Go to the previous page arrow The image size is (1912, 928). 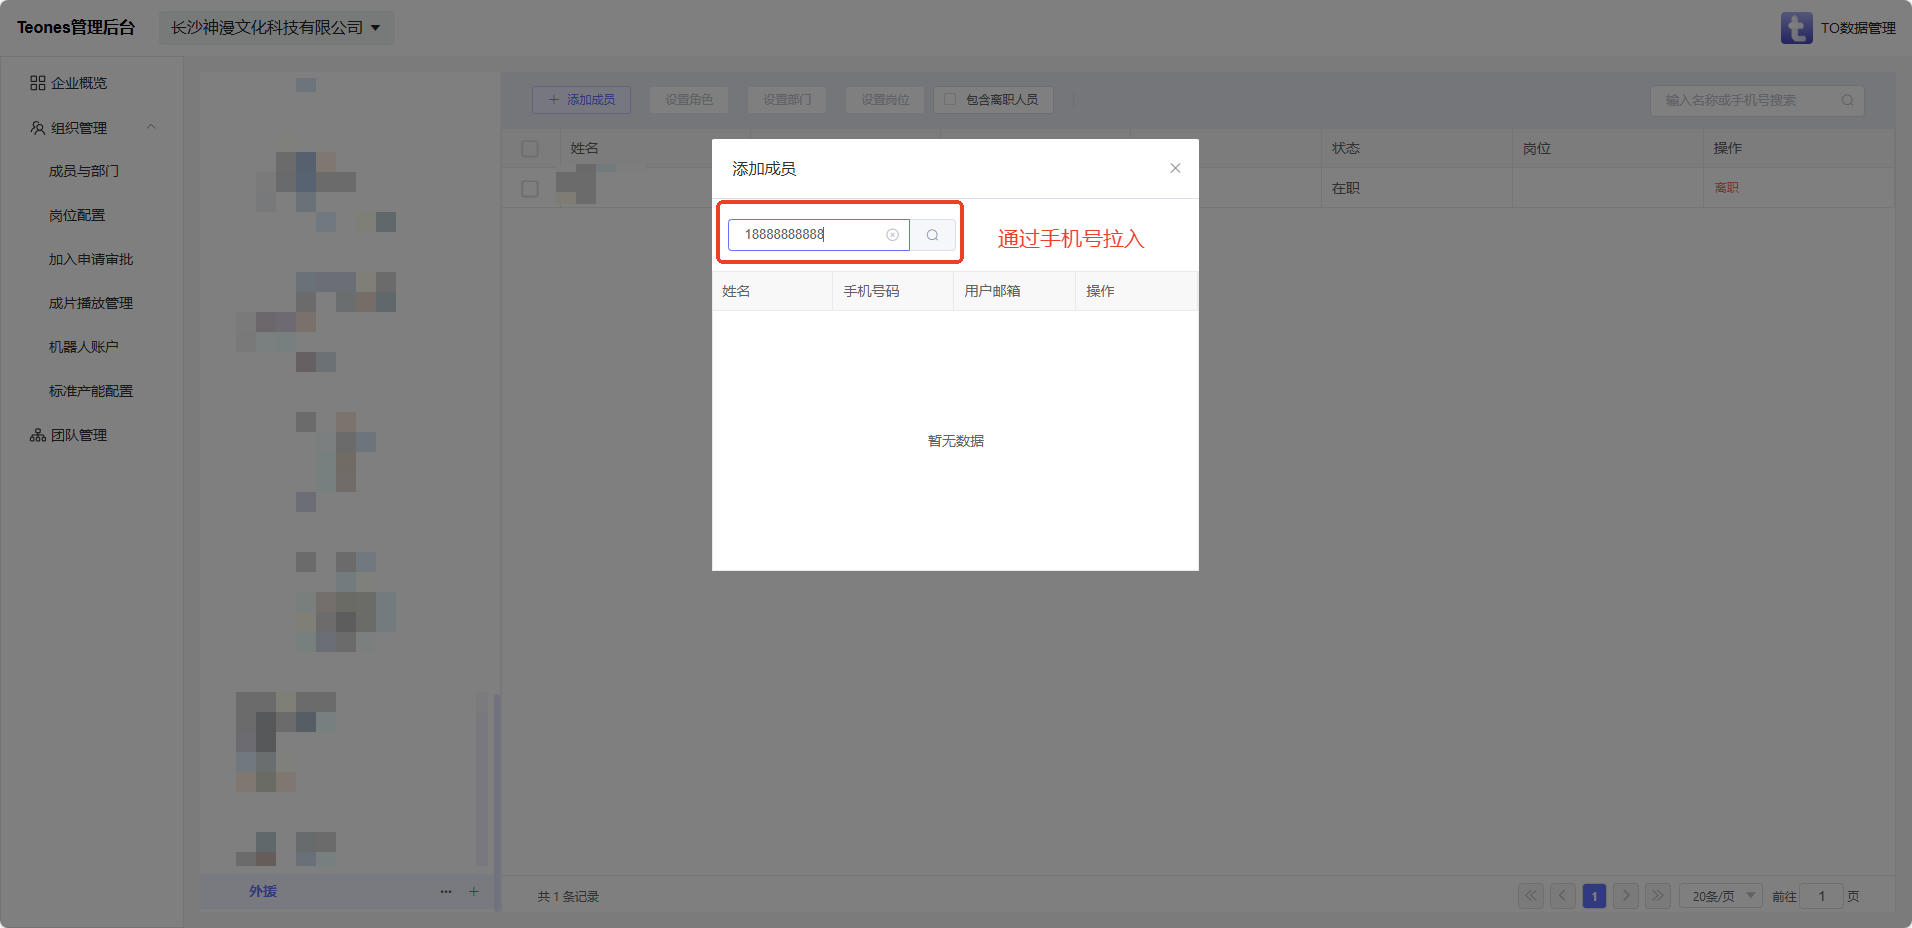tap(1562, 896)
